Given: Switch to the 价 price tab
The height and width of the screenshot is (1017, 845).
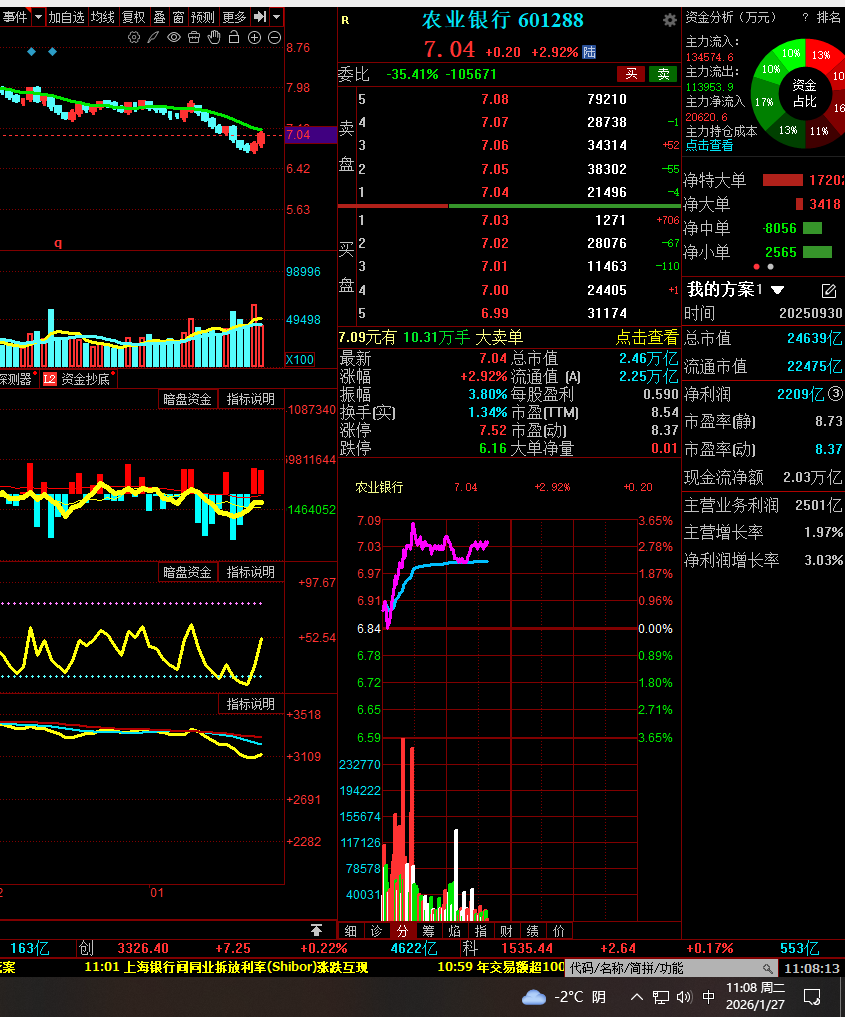Looking at the screenshot, I should (558, 931).
